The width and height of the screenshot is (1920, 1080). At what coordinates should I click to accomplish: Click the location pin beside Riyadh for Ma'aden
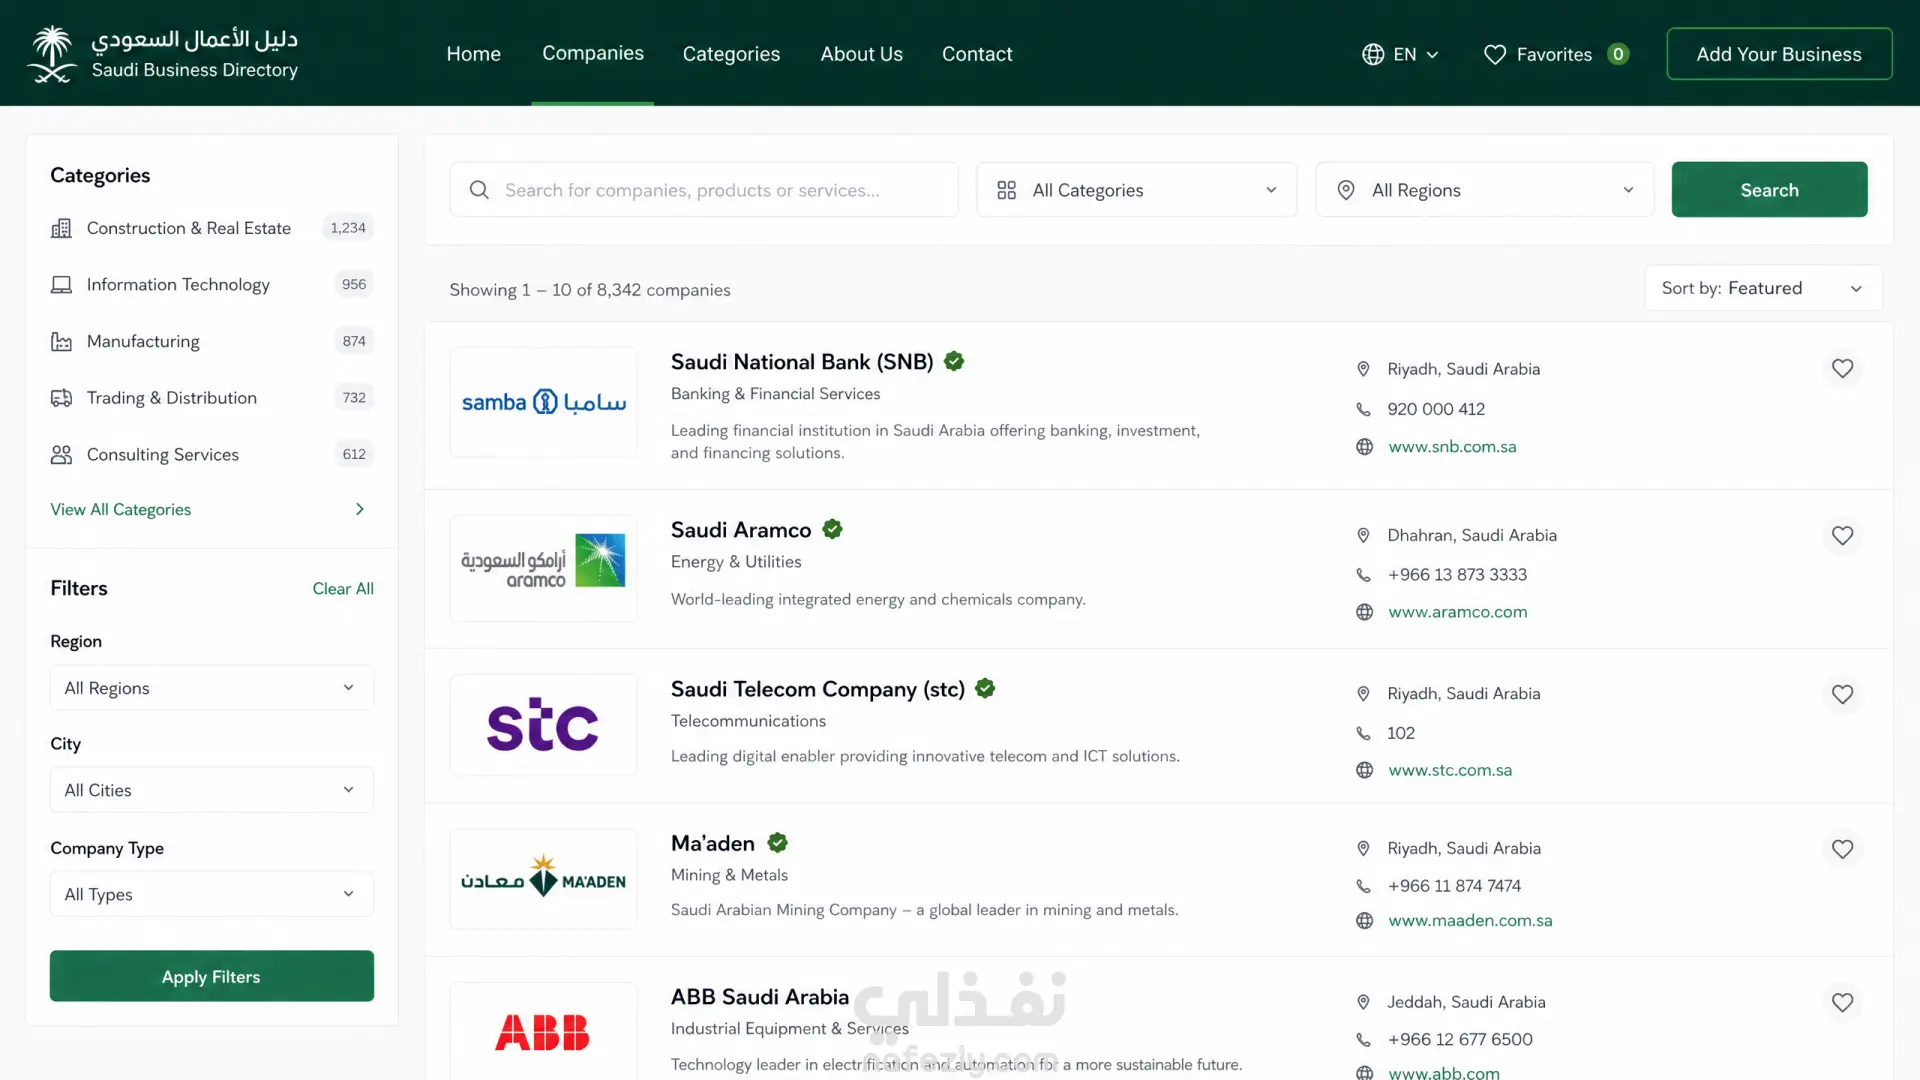point(1363,848)
